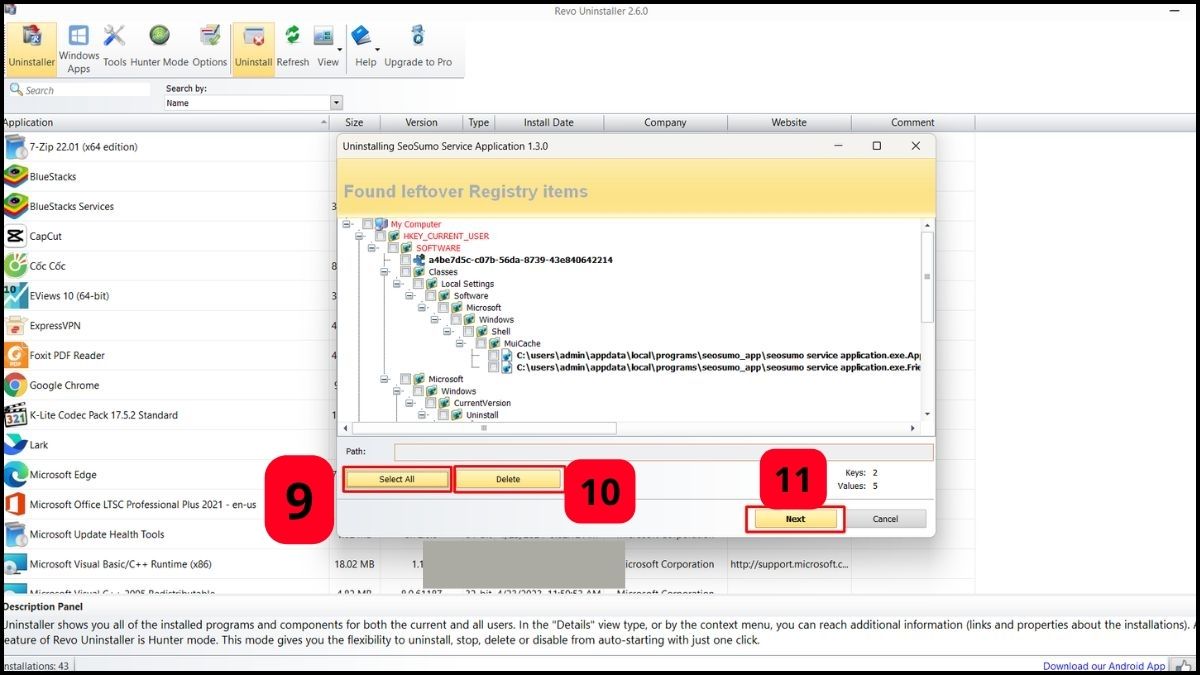Collapse the My Computer tree node
Image resolution: width=1200 pixels, height=675 pixels.
click(346, 224)
